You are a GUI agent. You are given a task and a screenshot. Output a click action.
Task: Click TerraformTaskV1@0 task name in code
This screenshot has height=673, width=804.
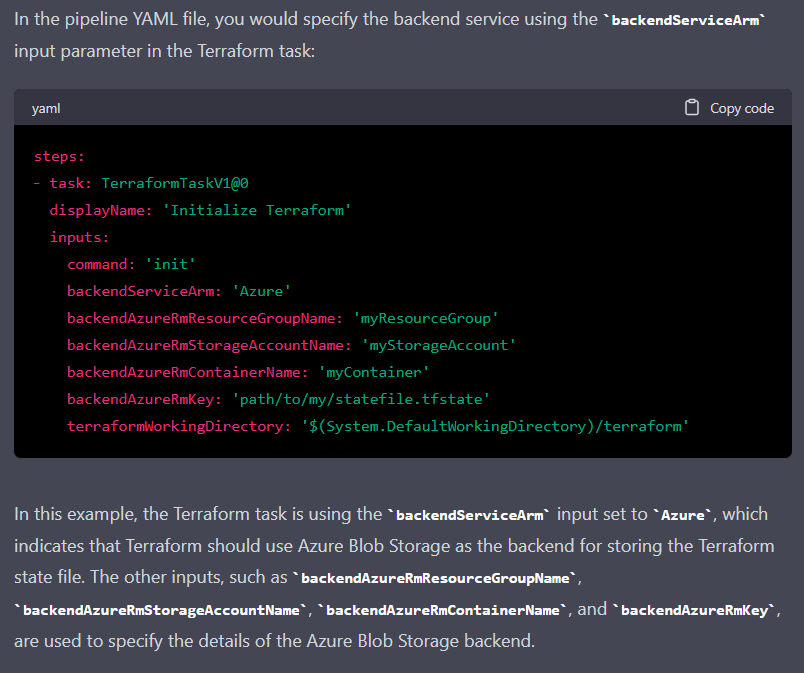tap(175, 183)
